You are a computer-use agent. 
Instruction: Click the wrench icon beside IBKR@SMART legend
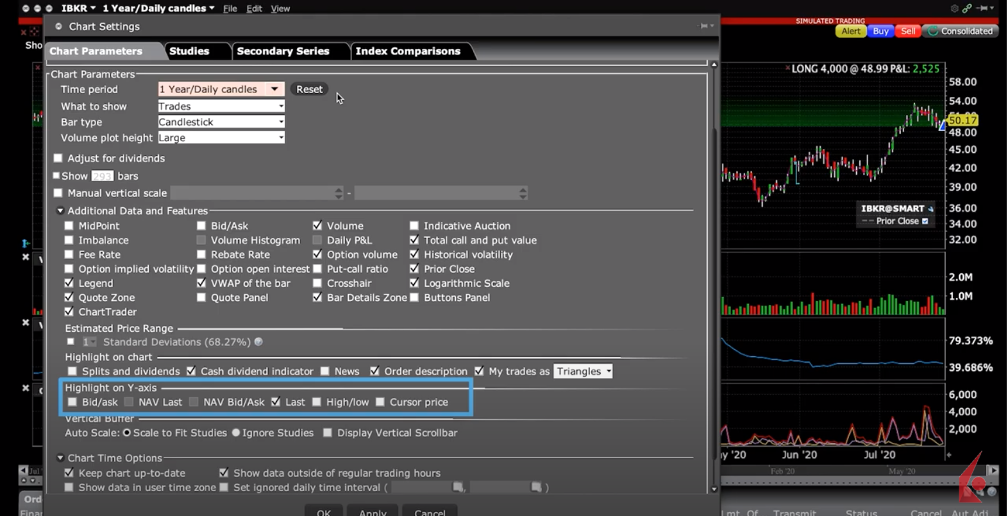coord(931,209)
